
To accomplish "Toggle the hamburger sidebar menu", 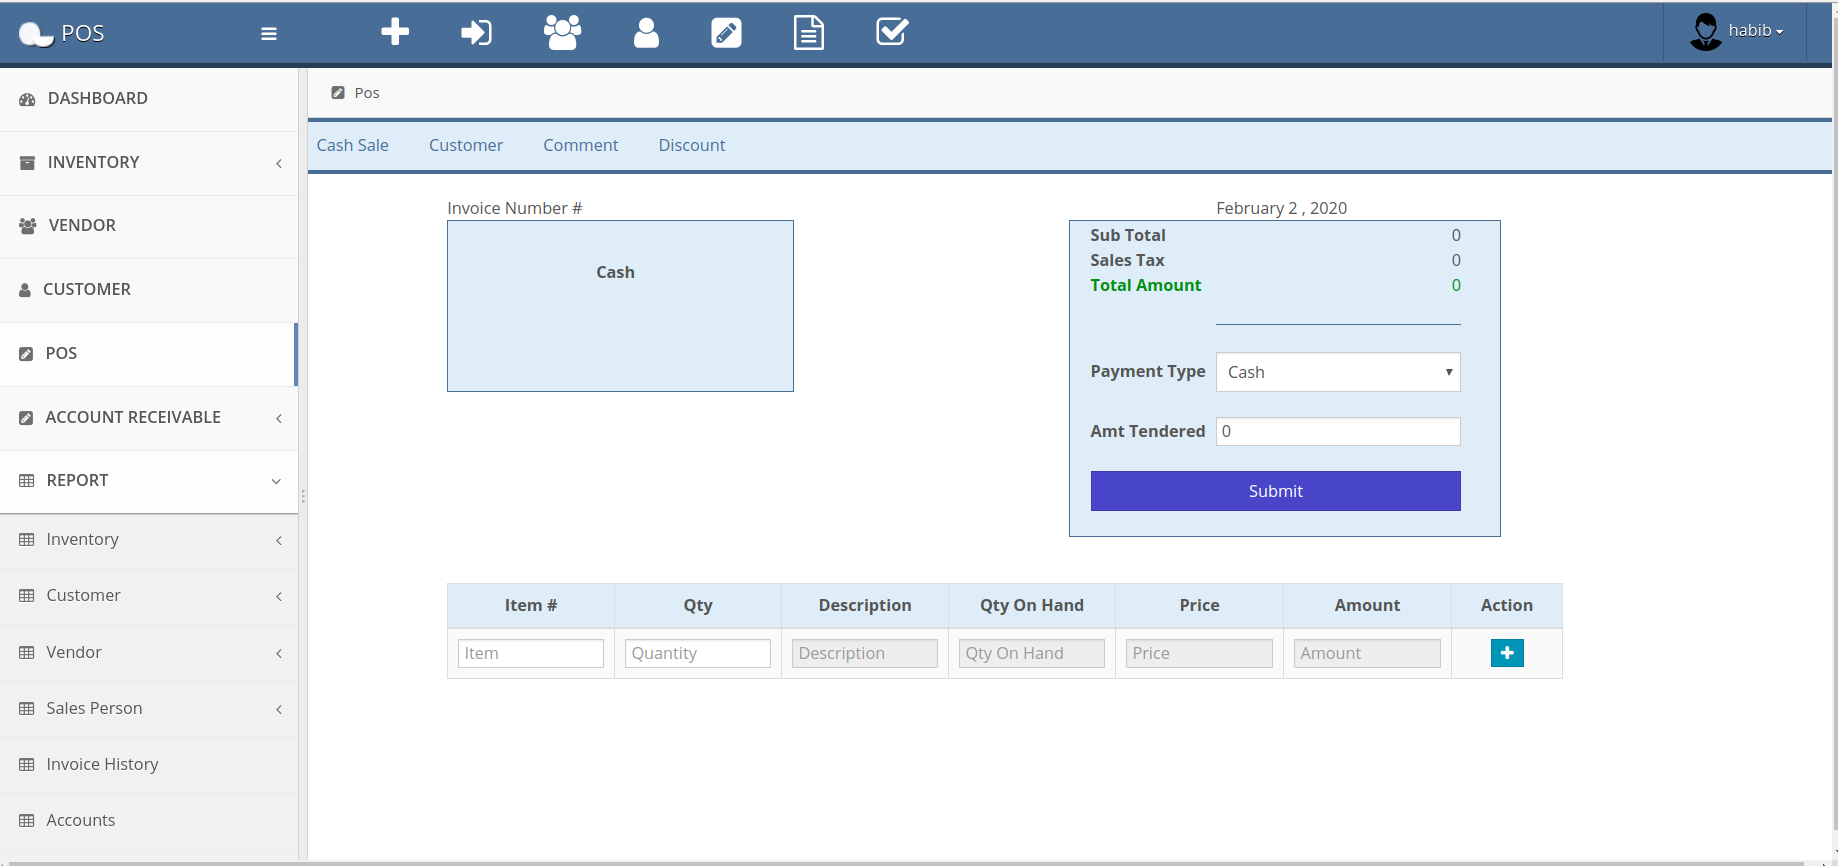I will click(268, 34).
